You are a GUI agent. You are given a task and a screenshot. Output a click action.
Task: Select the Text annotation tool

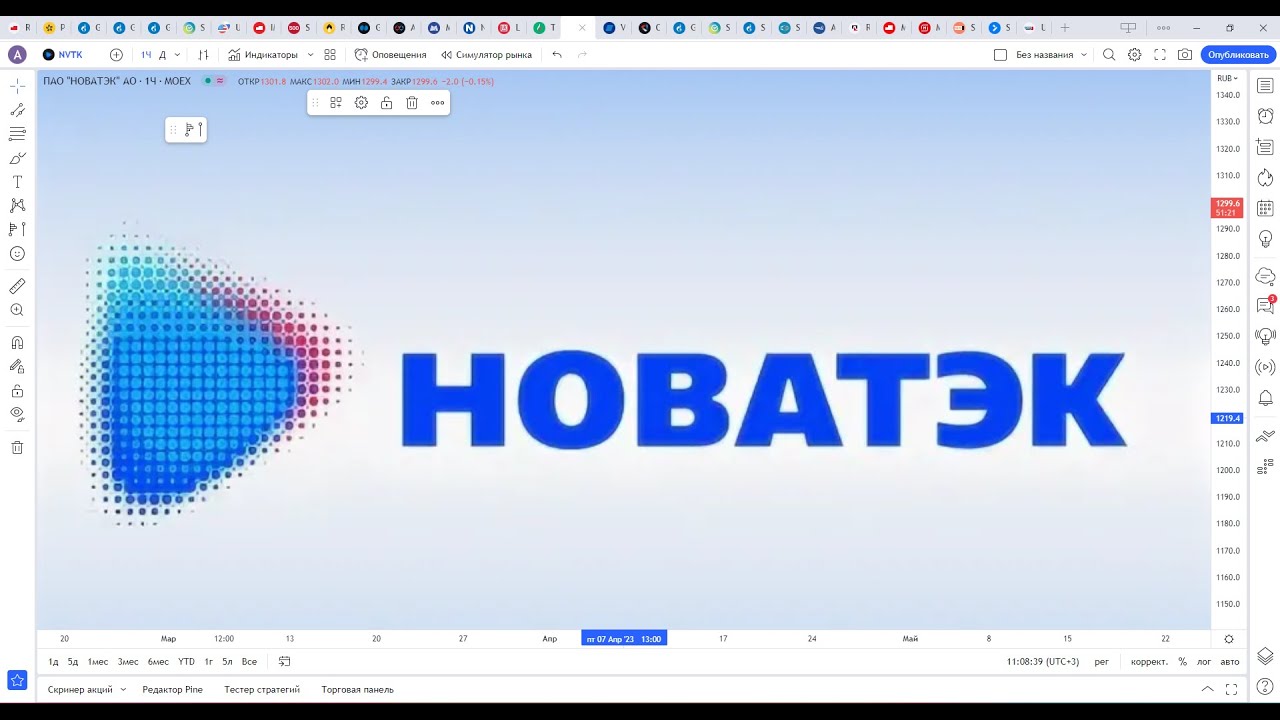[17, 182]
